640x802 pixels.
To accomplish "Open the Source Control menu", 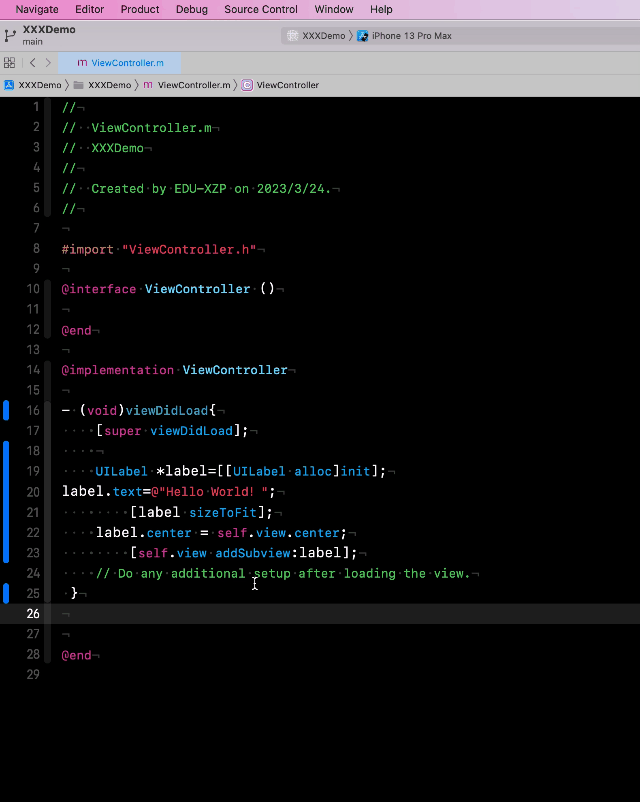I will pos(260,9).
